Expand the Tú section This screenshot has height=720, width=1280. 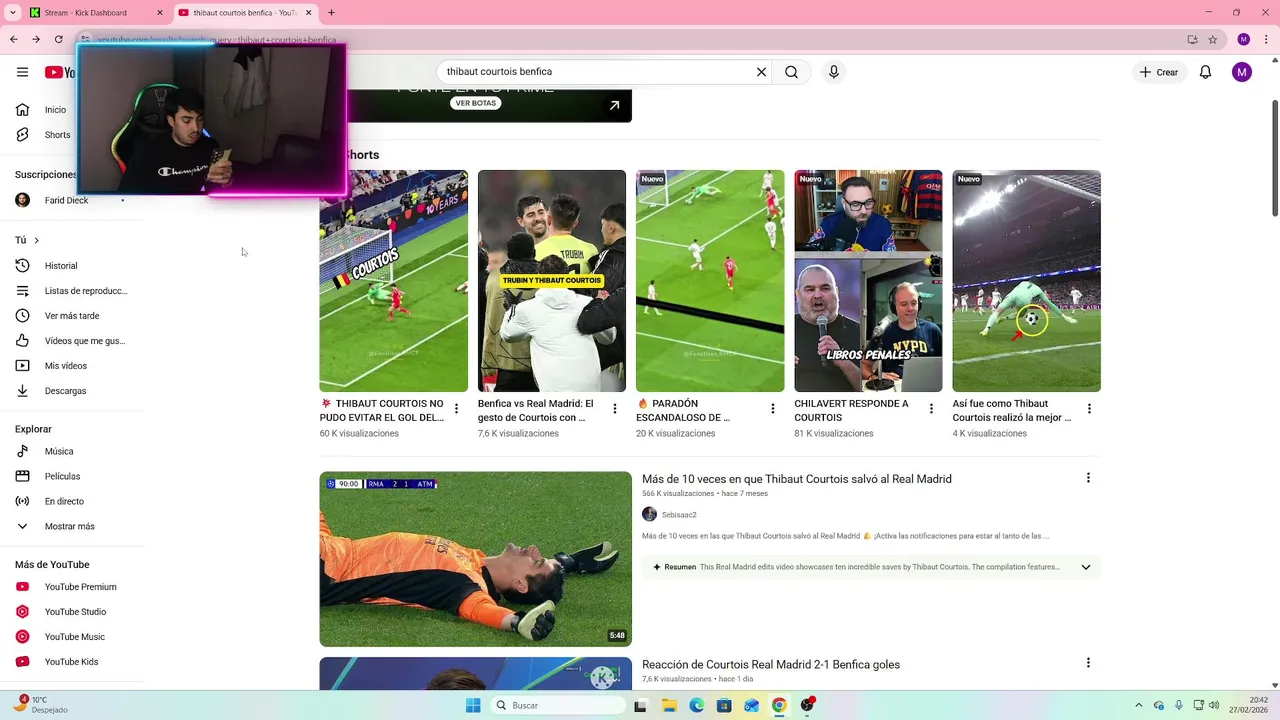pos(27,240)
